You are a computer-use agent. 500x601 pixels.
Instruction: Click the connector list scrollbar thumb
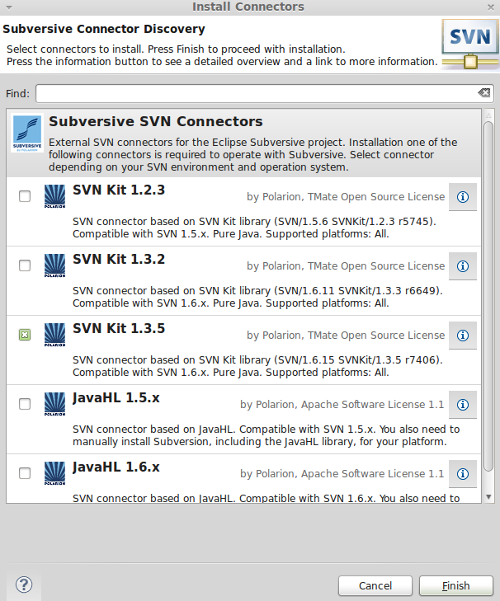488,297
